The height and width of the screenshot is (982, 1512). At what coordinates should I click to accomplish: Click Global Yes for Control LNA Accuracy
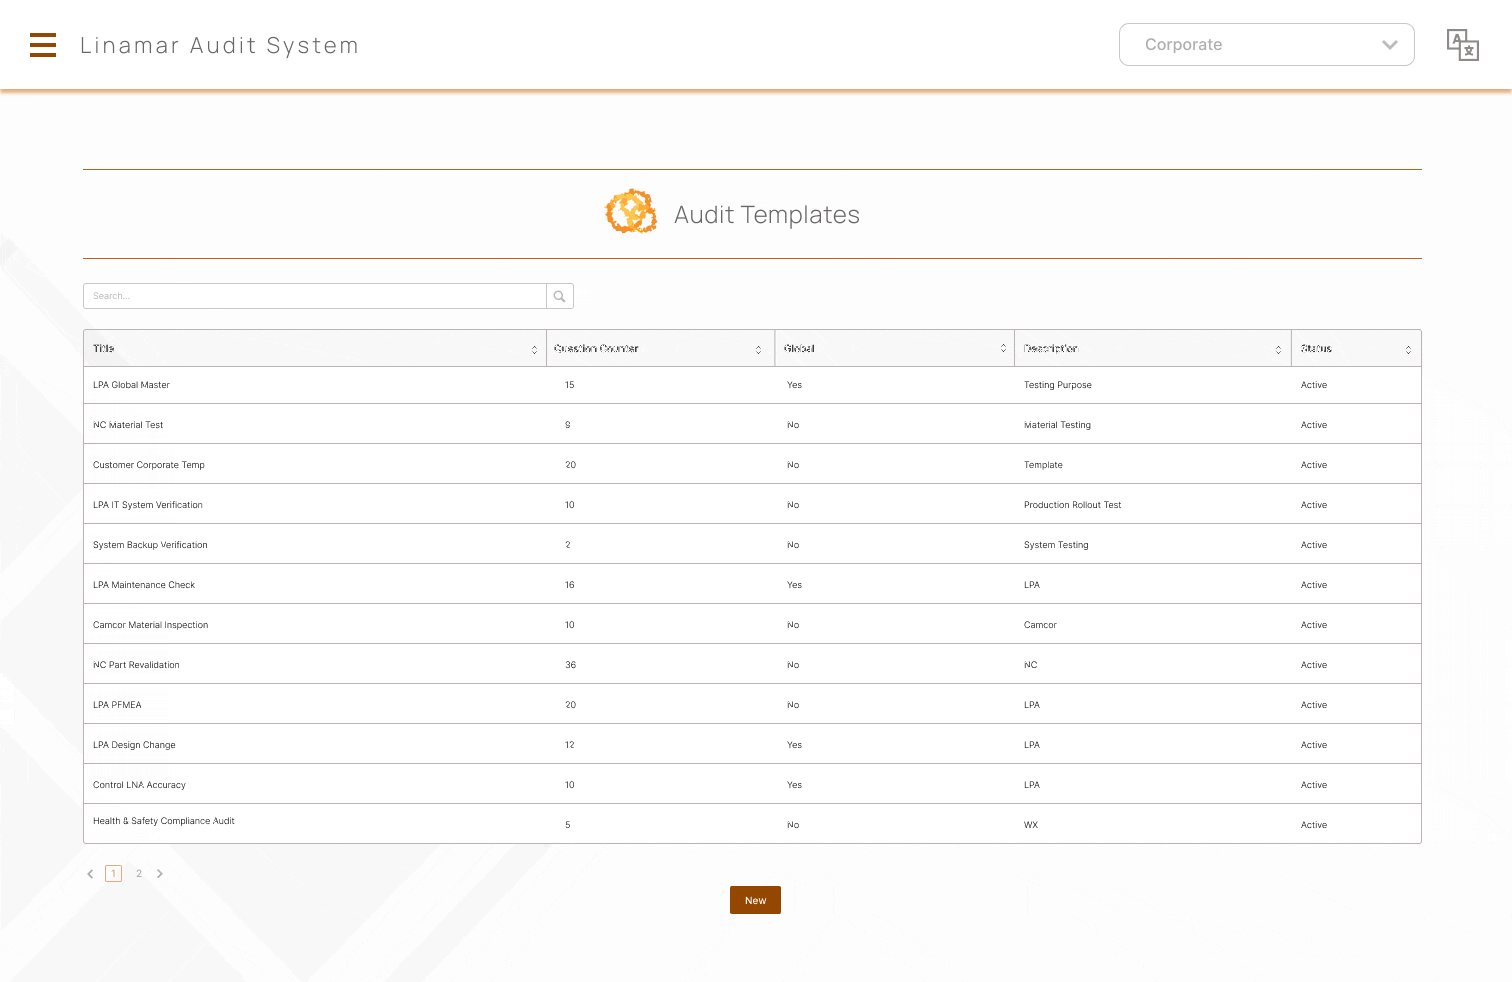coord(794,785)
